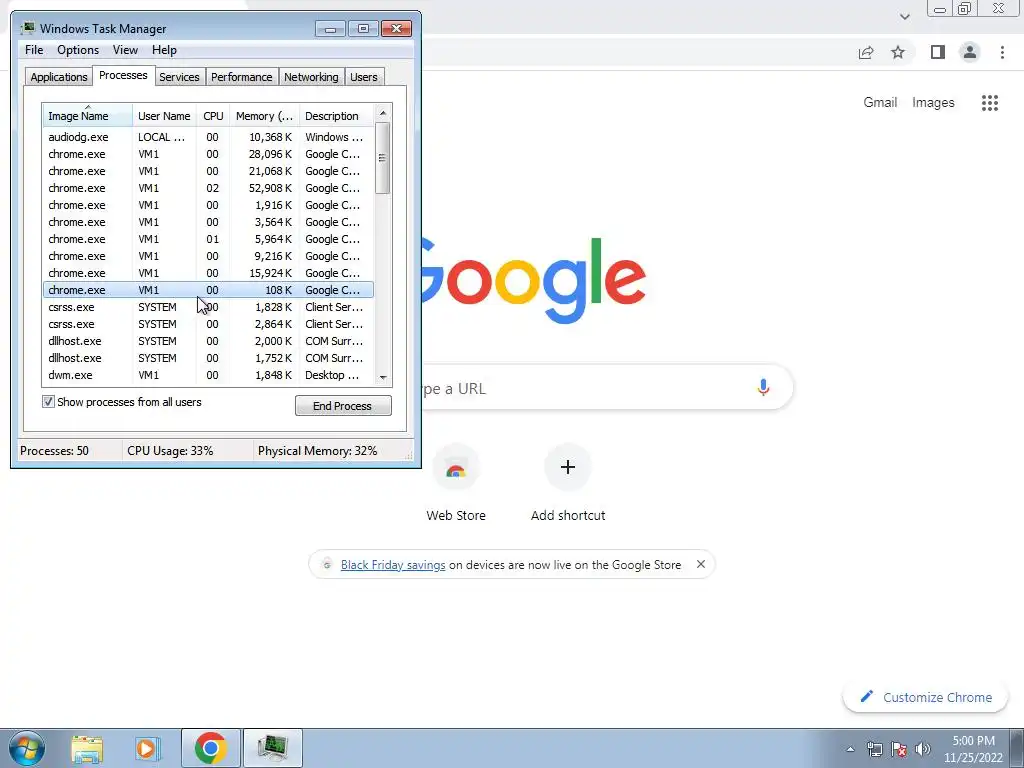Open Google Images link
Viewport: 1024px width, 768px height.
(933, 103)
